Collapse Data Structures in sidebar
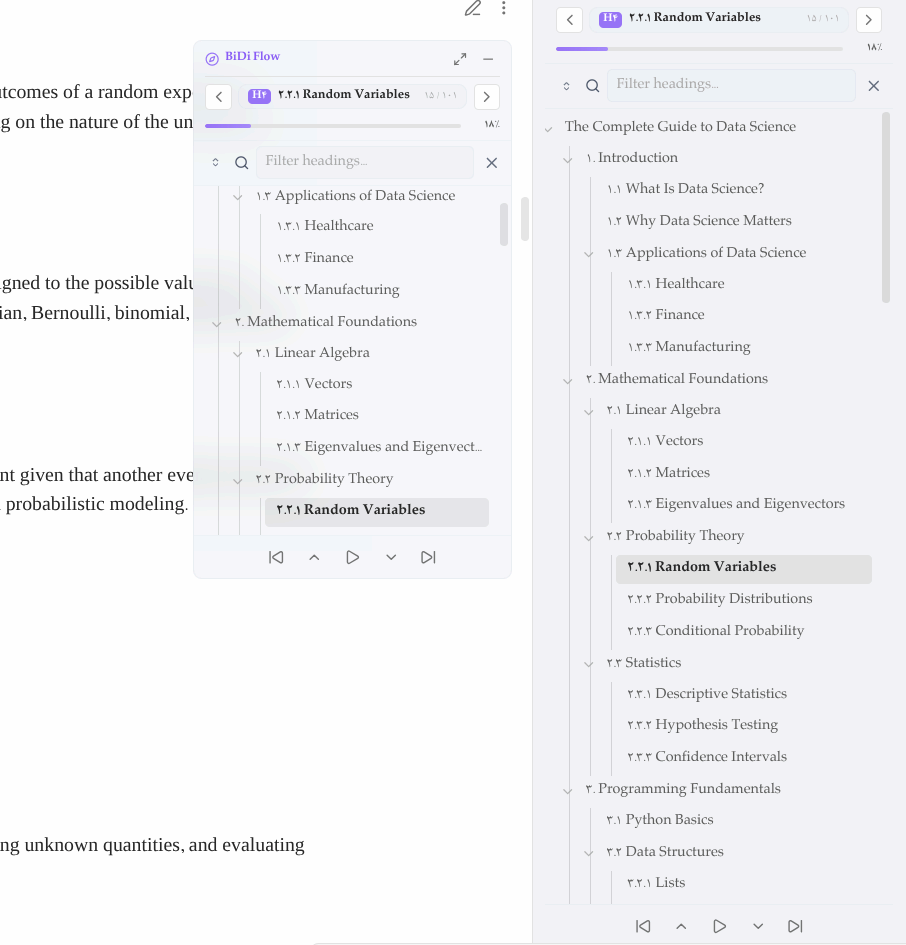906x945 pixels. point(589,853)
